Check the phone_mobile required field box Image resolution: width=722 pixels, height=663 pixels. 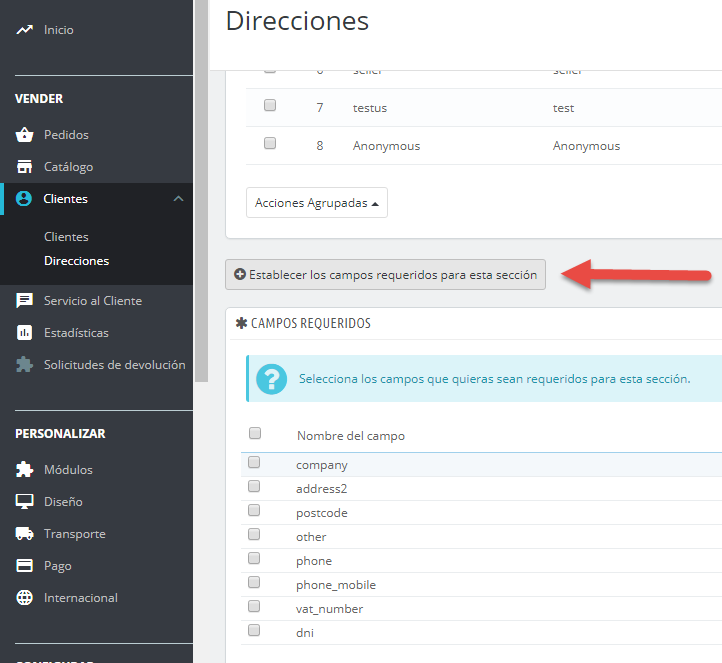click(x=254, y=582)
